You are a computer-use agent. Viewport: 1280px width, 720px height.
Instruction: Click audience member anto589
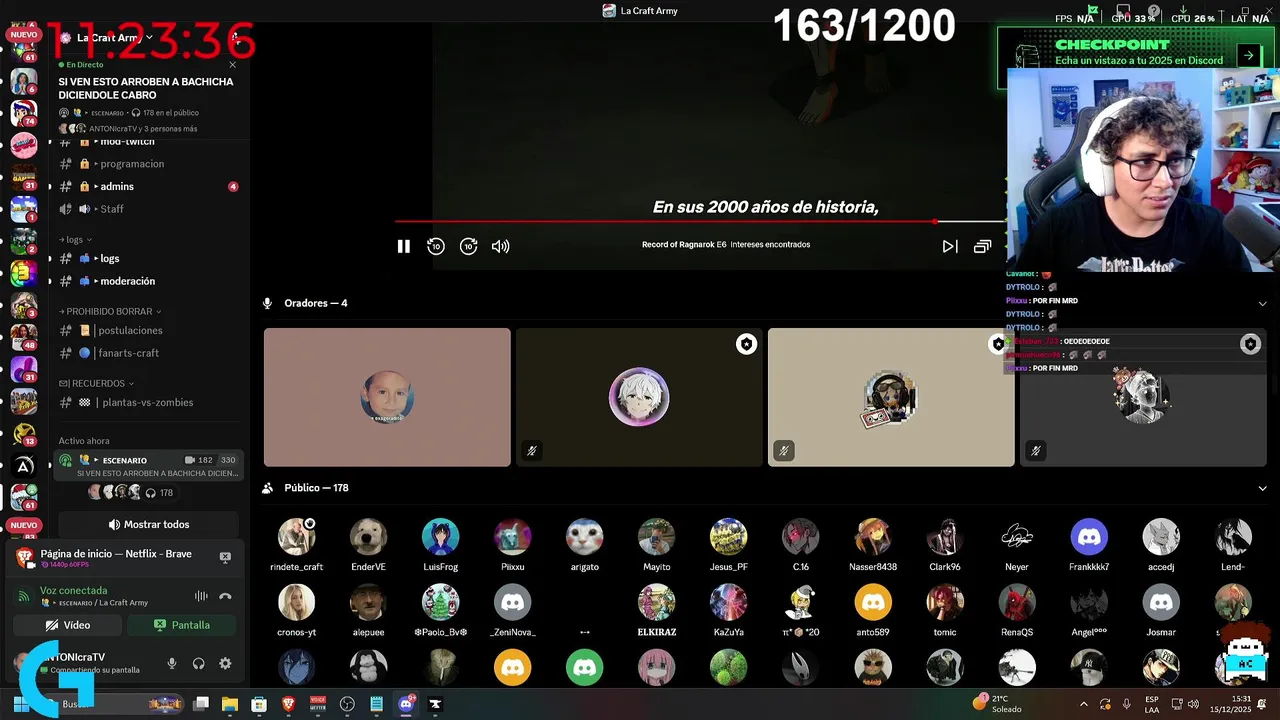(x=873, y=610)
